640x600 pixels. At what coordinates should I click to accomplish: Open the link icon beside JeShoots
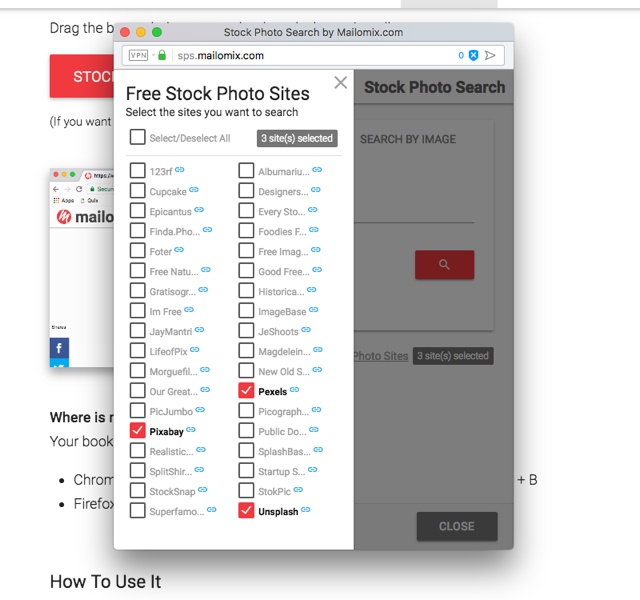point(306,330)
